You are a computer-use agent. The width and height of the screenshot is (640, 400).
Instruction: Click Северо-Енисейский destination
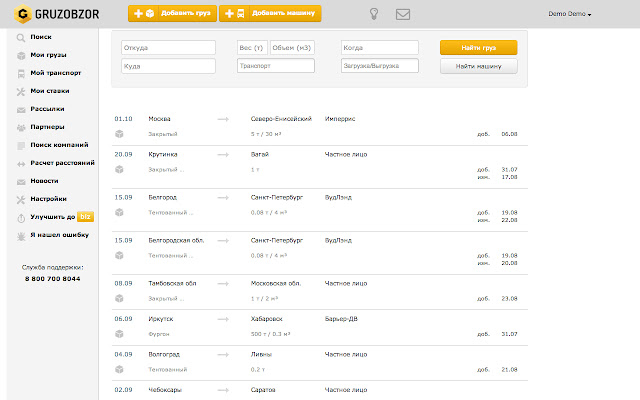coord(281,119)
